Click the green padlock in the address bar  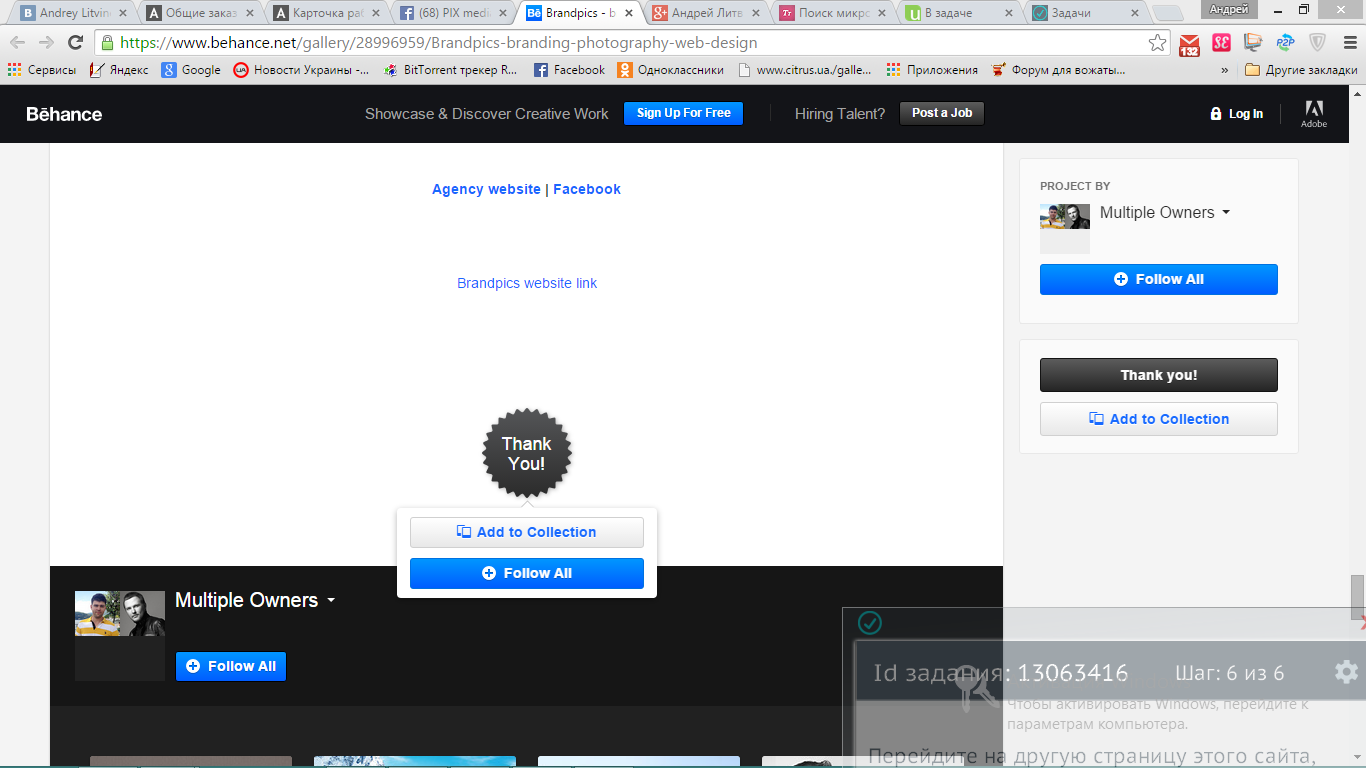(x=107, y=43)
